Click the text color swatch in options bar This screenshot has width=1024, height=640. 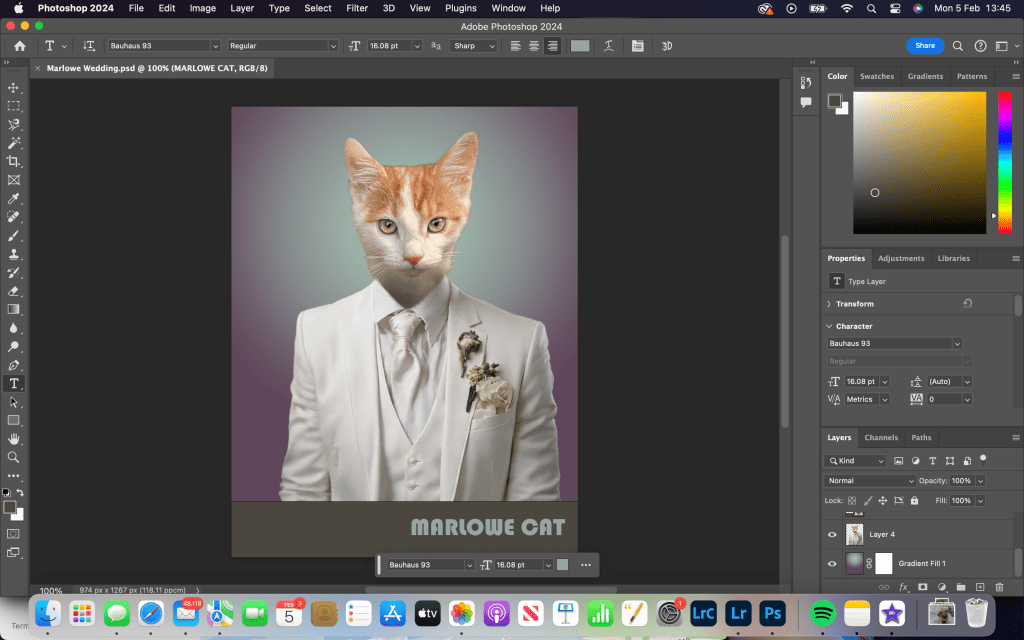click(x=580, y=46)
